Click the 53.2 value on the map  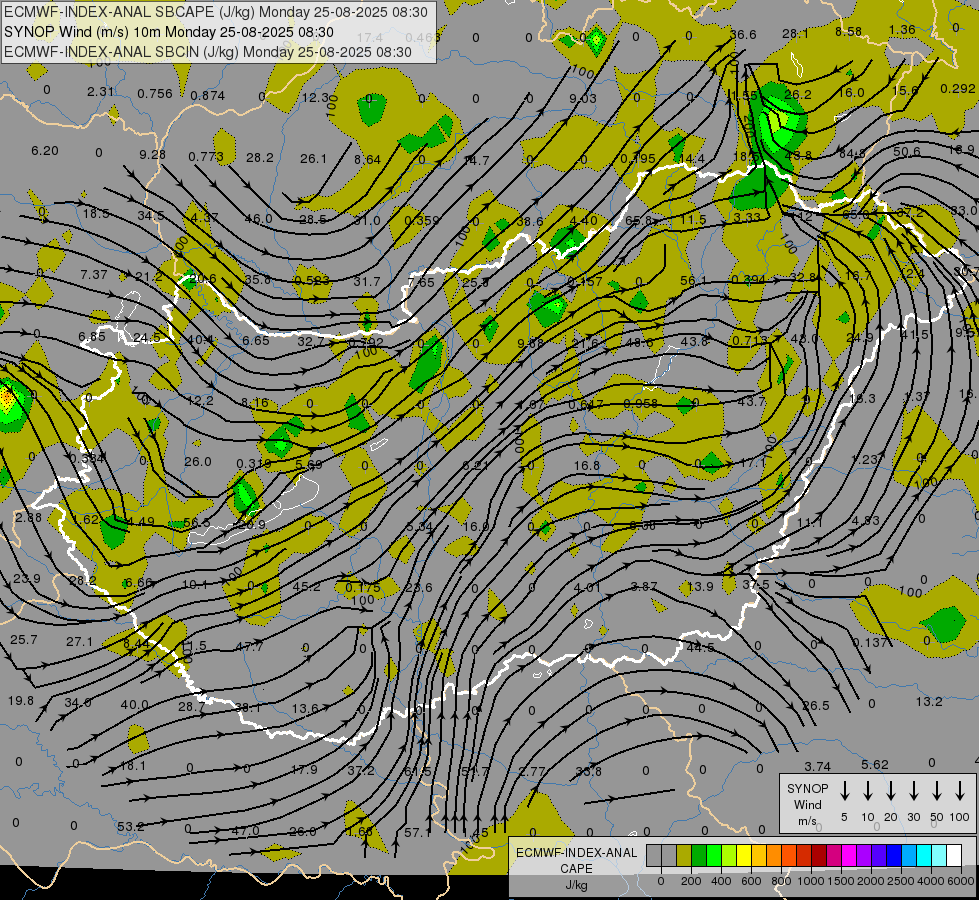130,827
